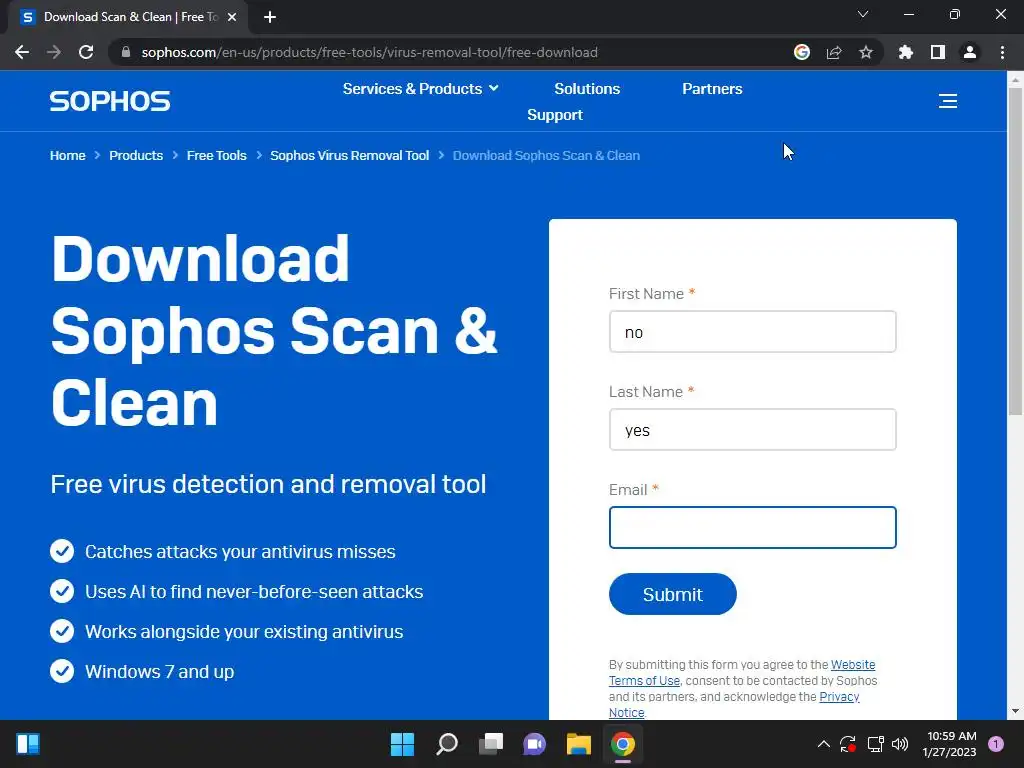Image resolution: width=1024 pixels, height=768 pixels.
Task: Submit the download form
Action: pyautogui.click(x=673, y=594)
